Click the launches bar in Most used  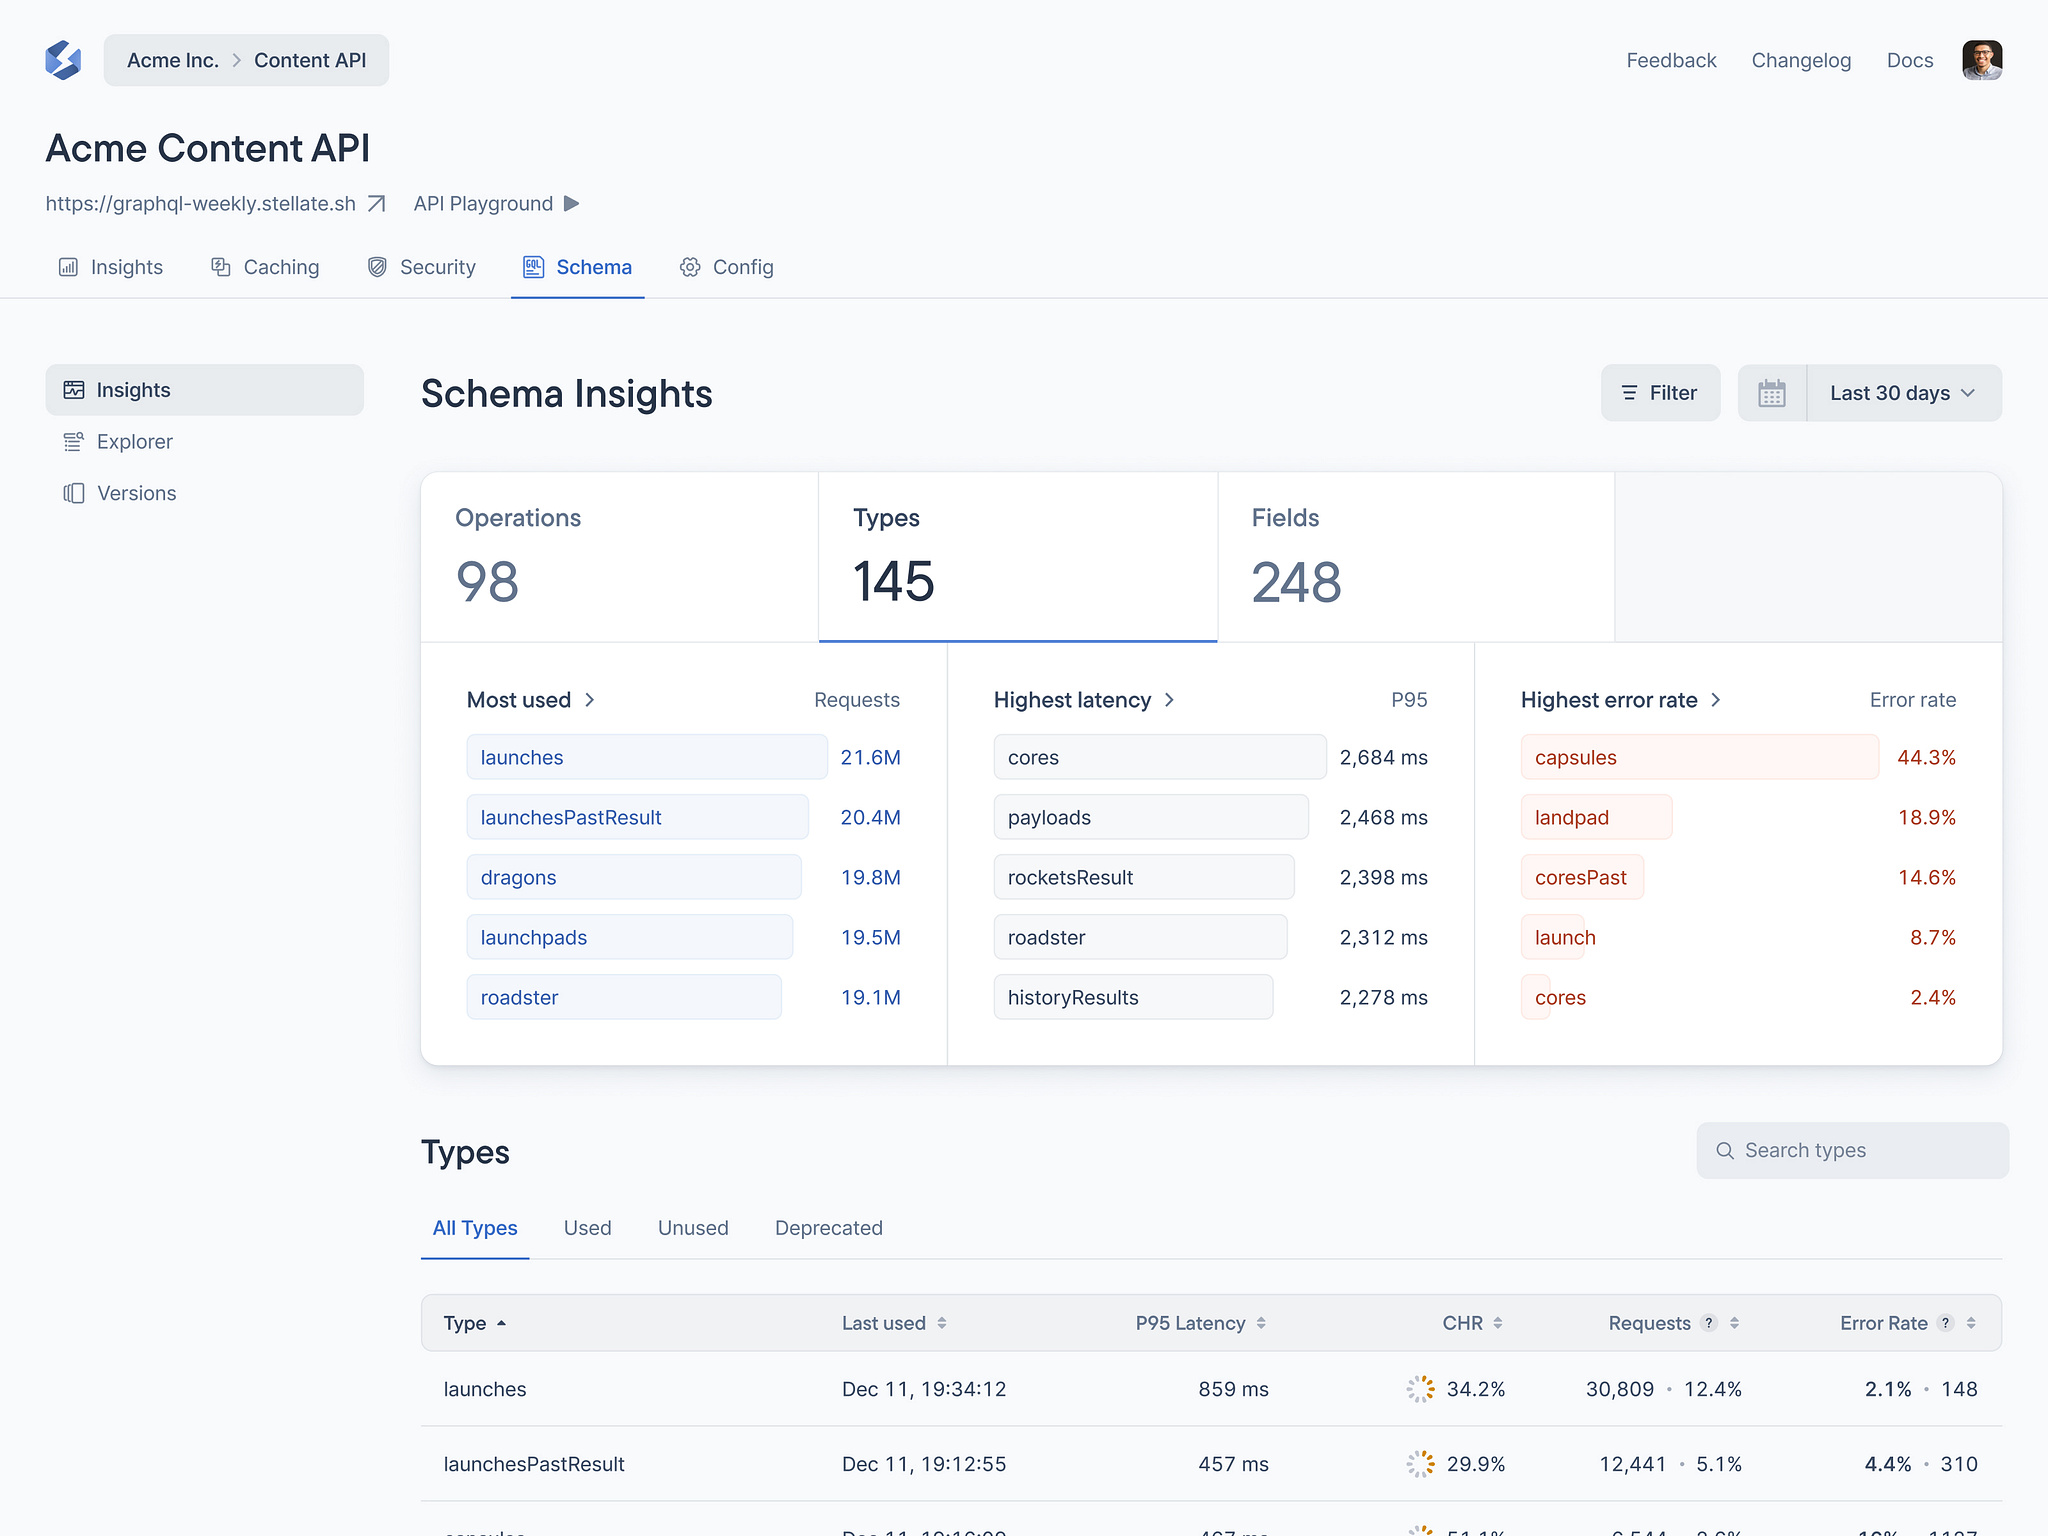tap(647, 757)
